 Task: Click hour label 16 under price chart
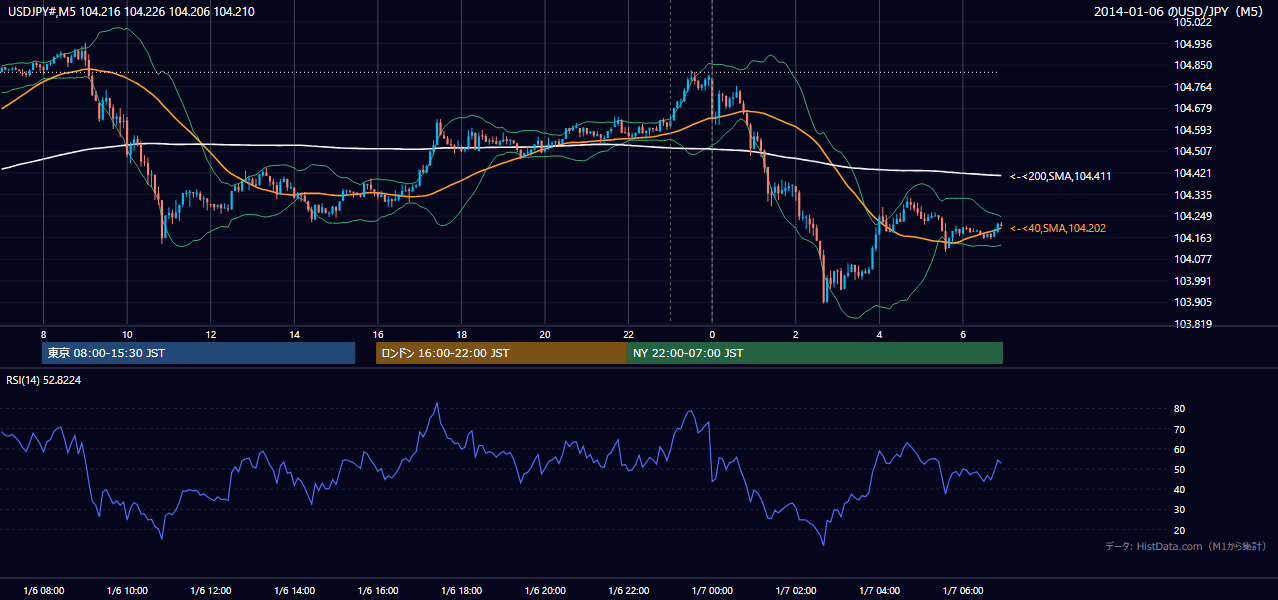point(378,334)
